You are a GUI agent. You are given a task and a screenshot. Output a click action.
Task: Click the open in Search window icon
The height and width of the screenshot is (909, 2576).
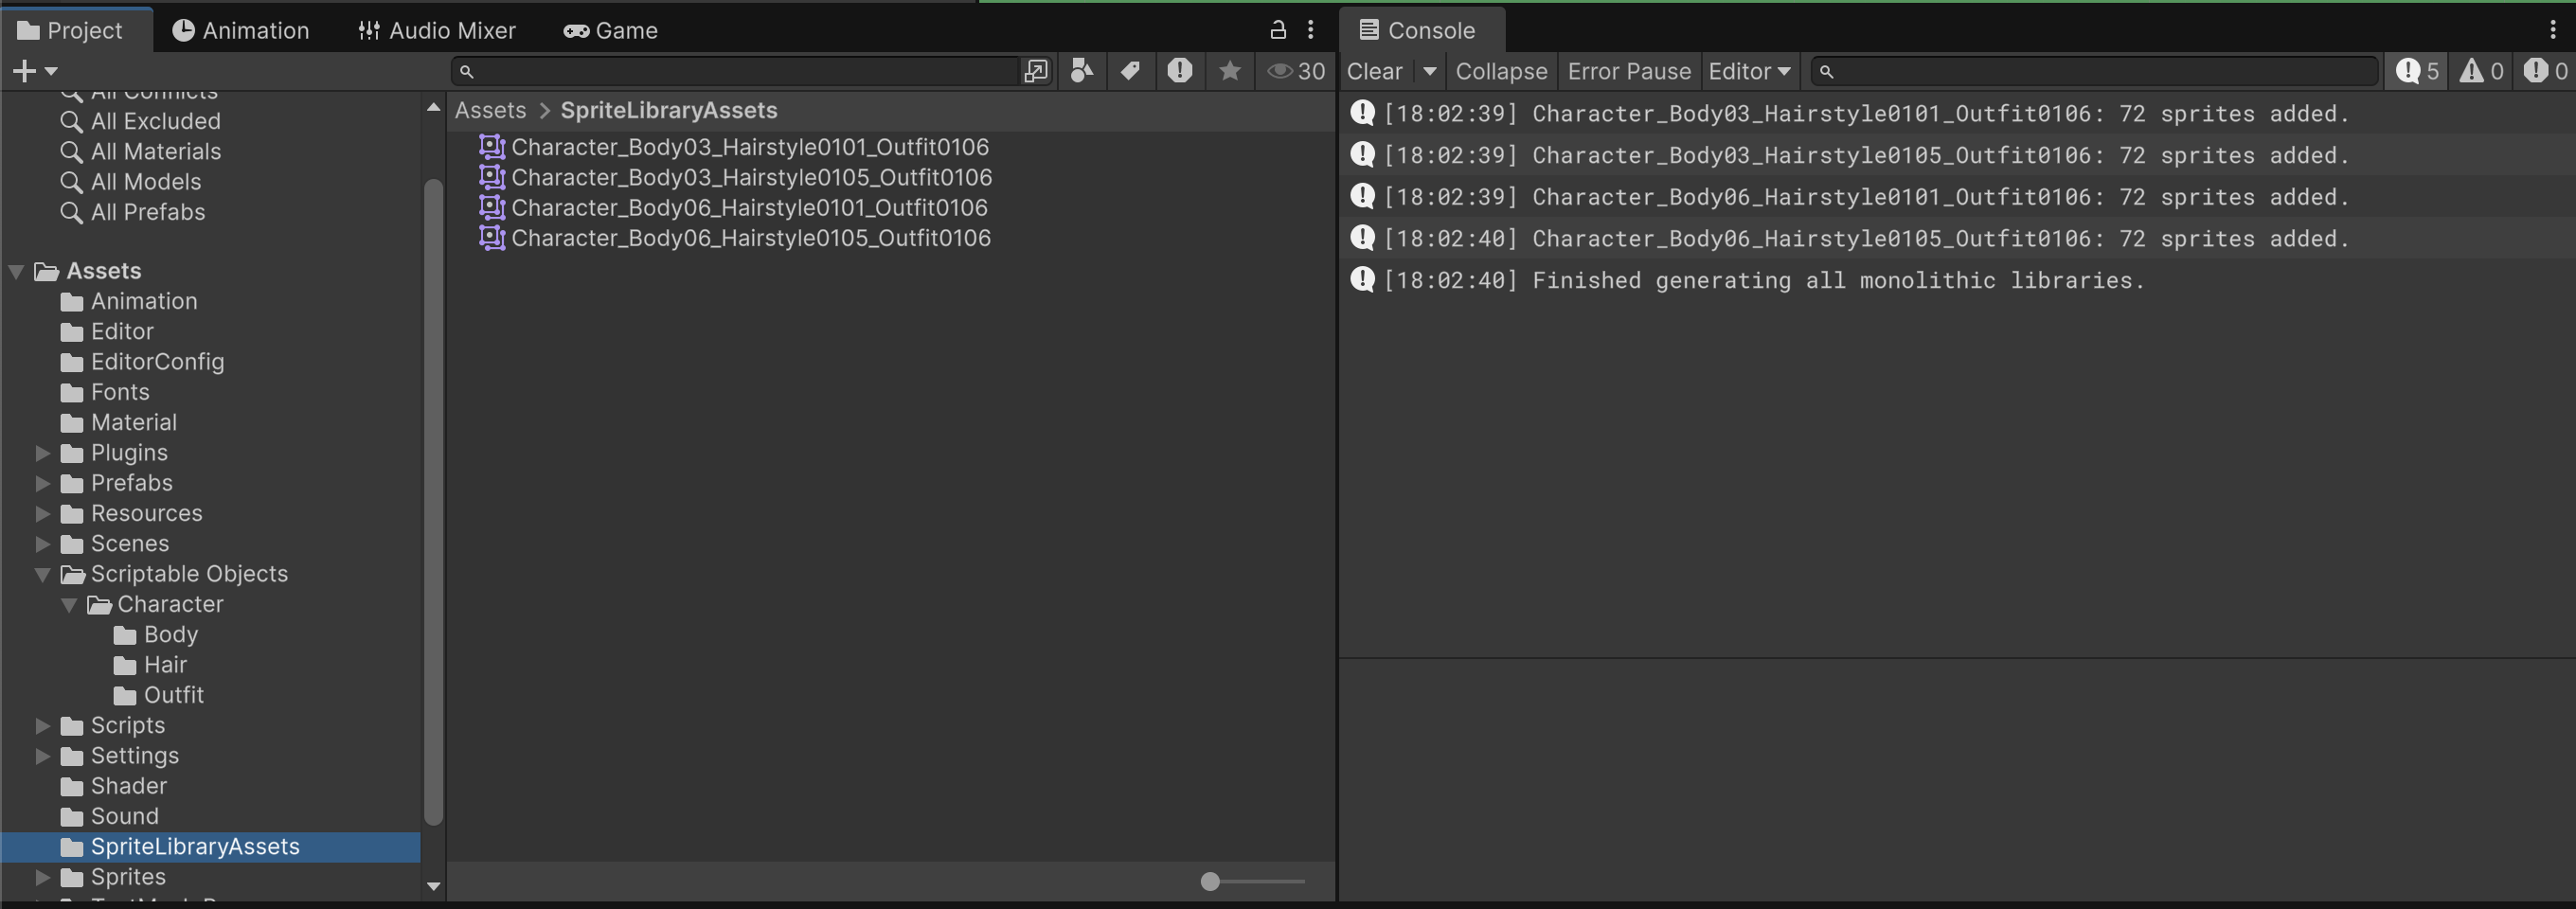point(1036,71)
